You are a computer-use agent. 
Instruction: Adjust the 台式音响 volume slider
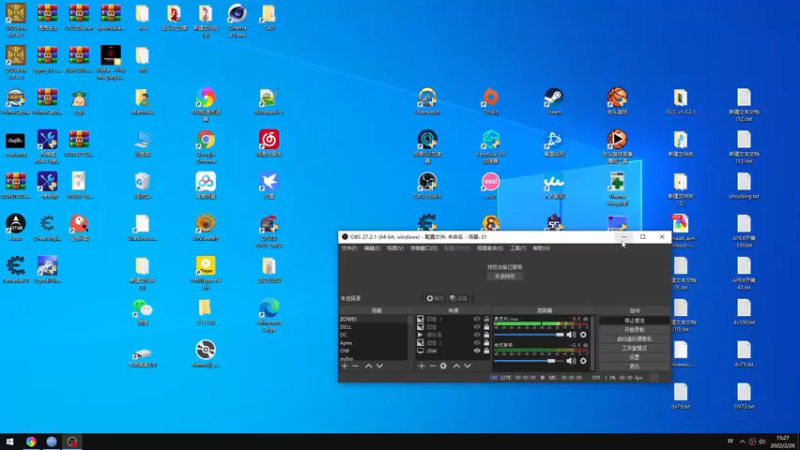click(529, 361)
